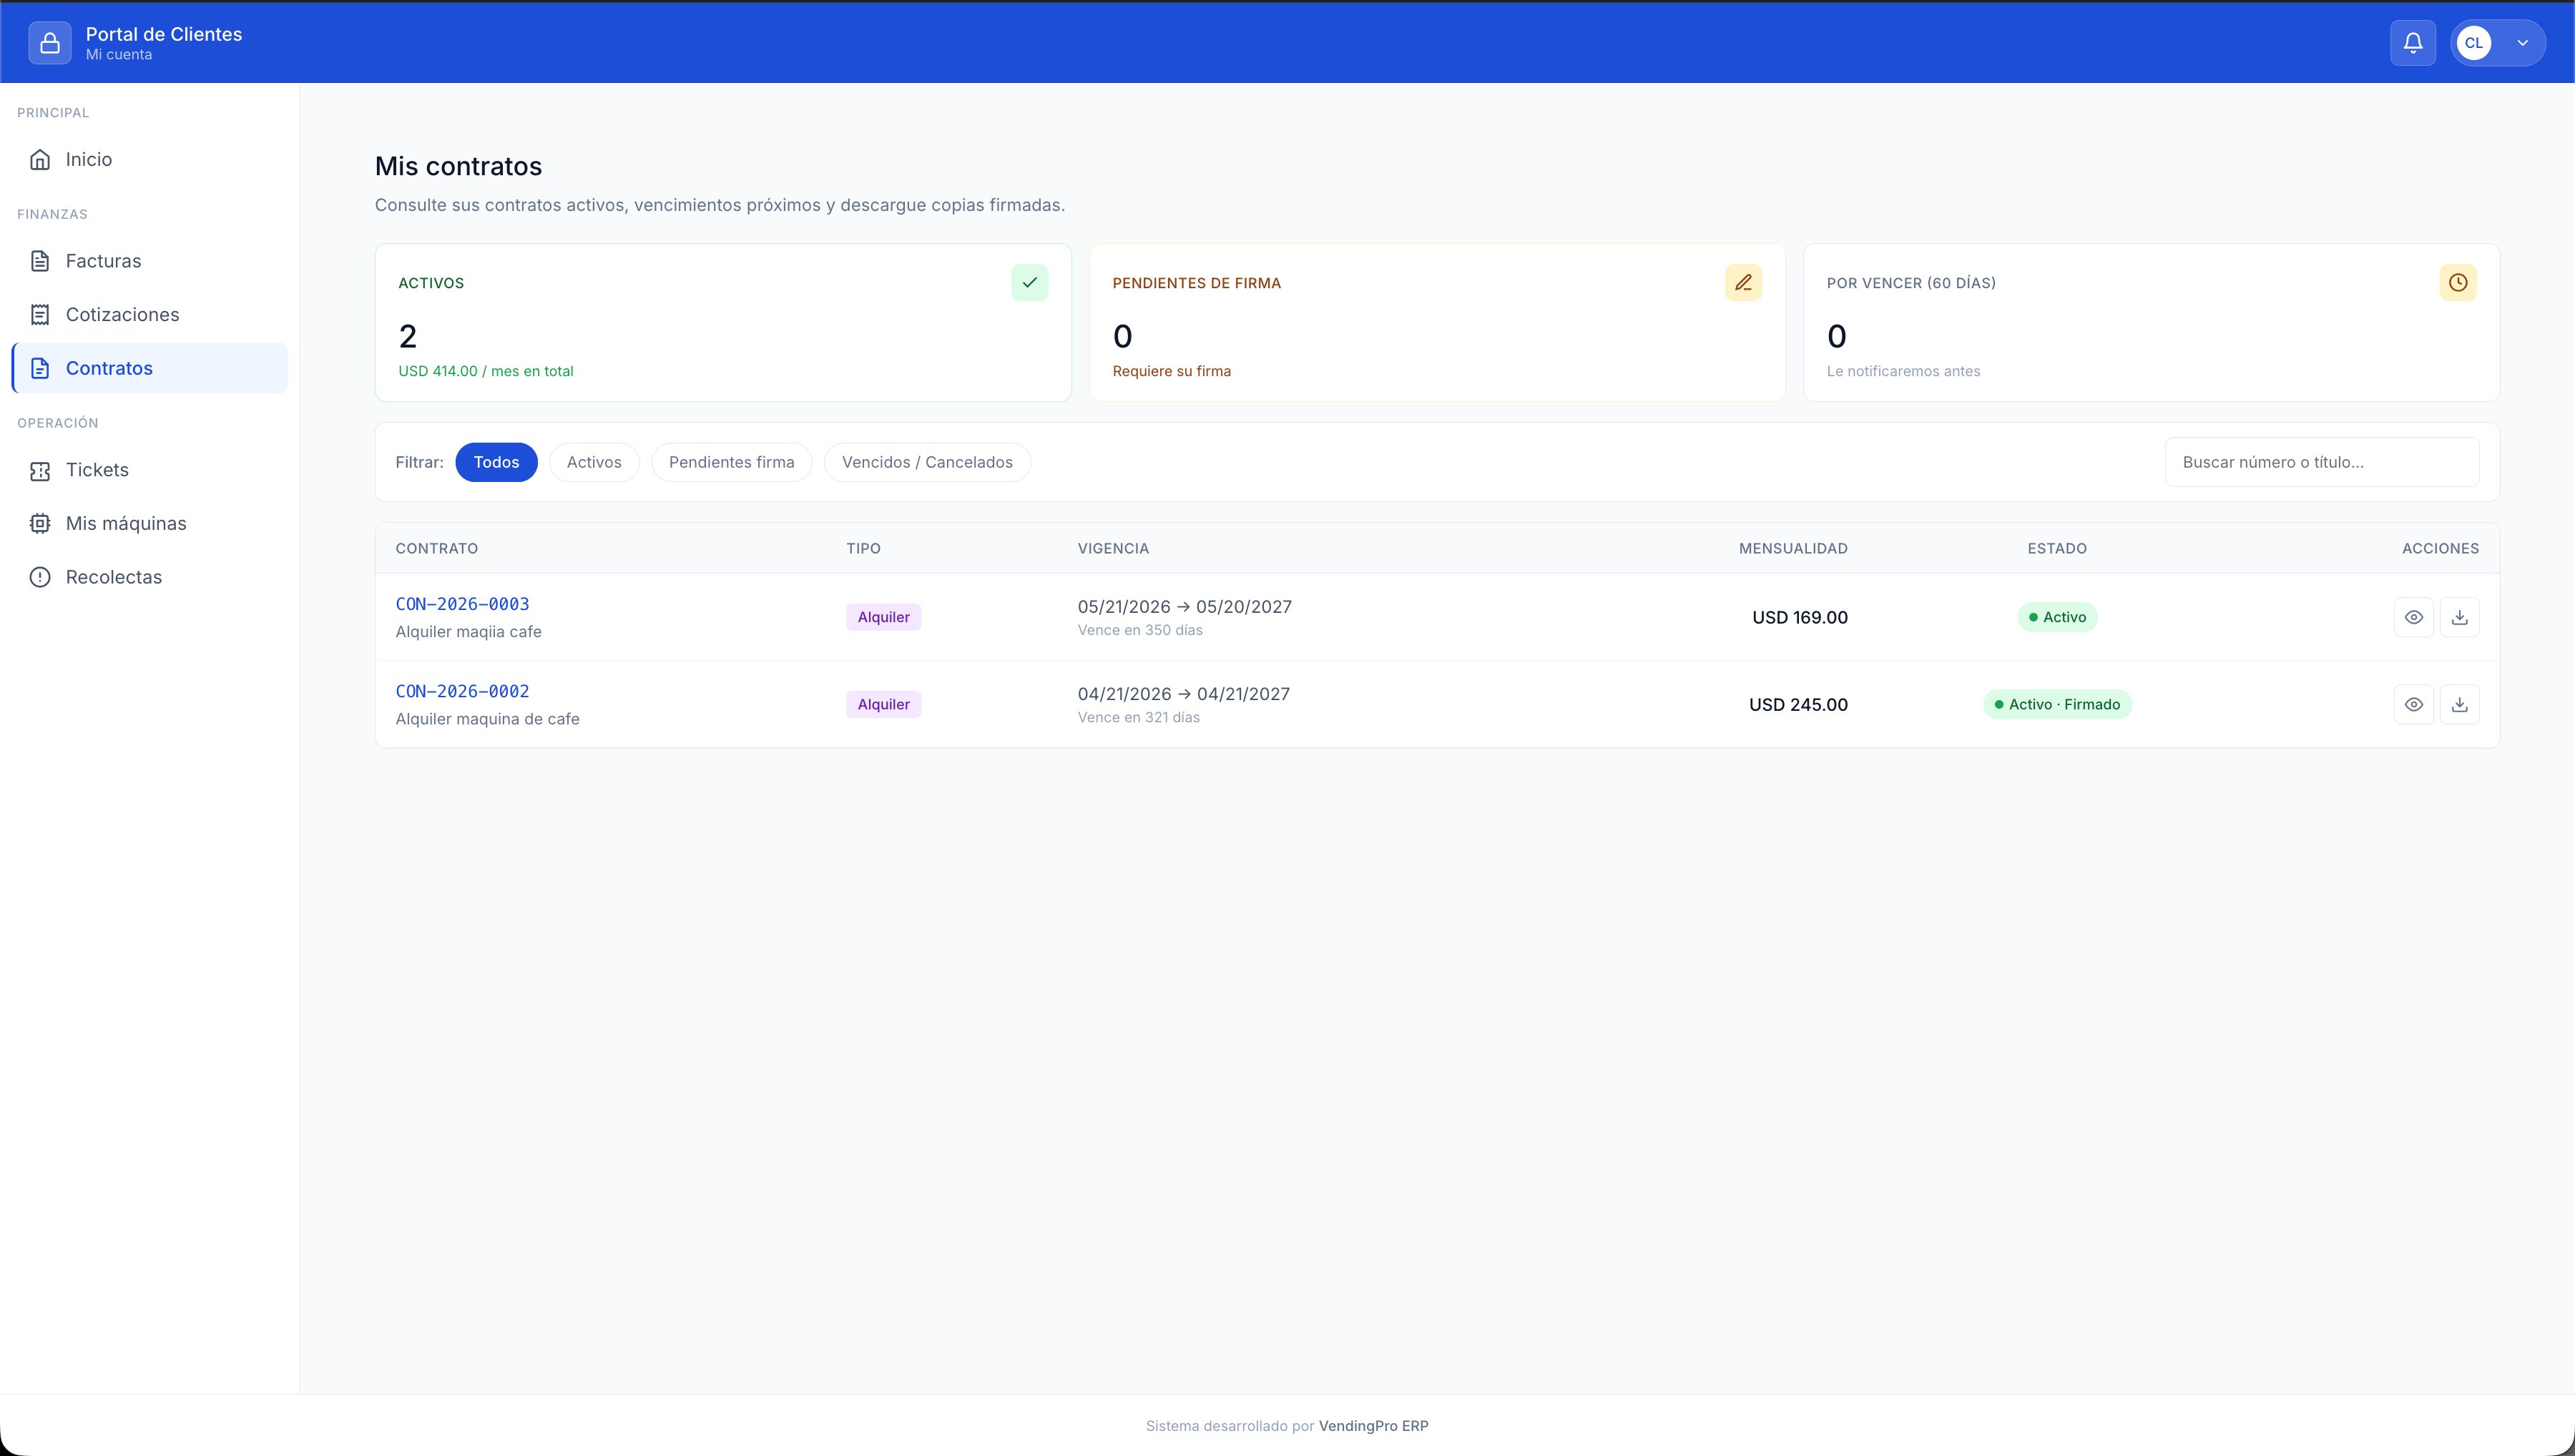Download contract CON-2026-0002 copy

click(x=2459, y=704)
